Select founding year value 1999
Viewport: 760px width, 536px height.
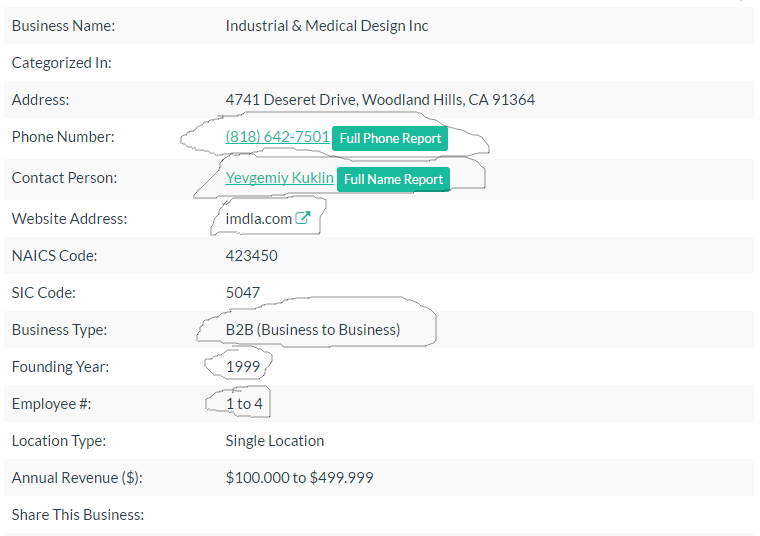(243, 367)
